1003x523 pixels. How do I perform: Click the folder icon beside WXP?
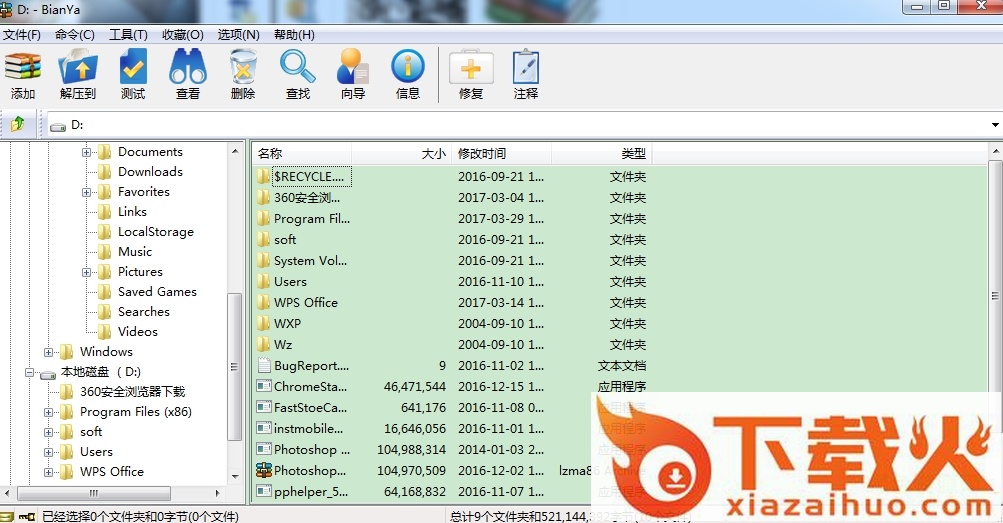pos(264,324)
